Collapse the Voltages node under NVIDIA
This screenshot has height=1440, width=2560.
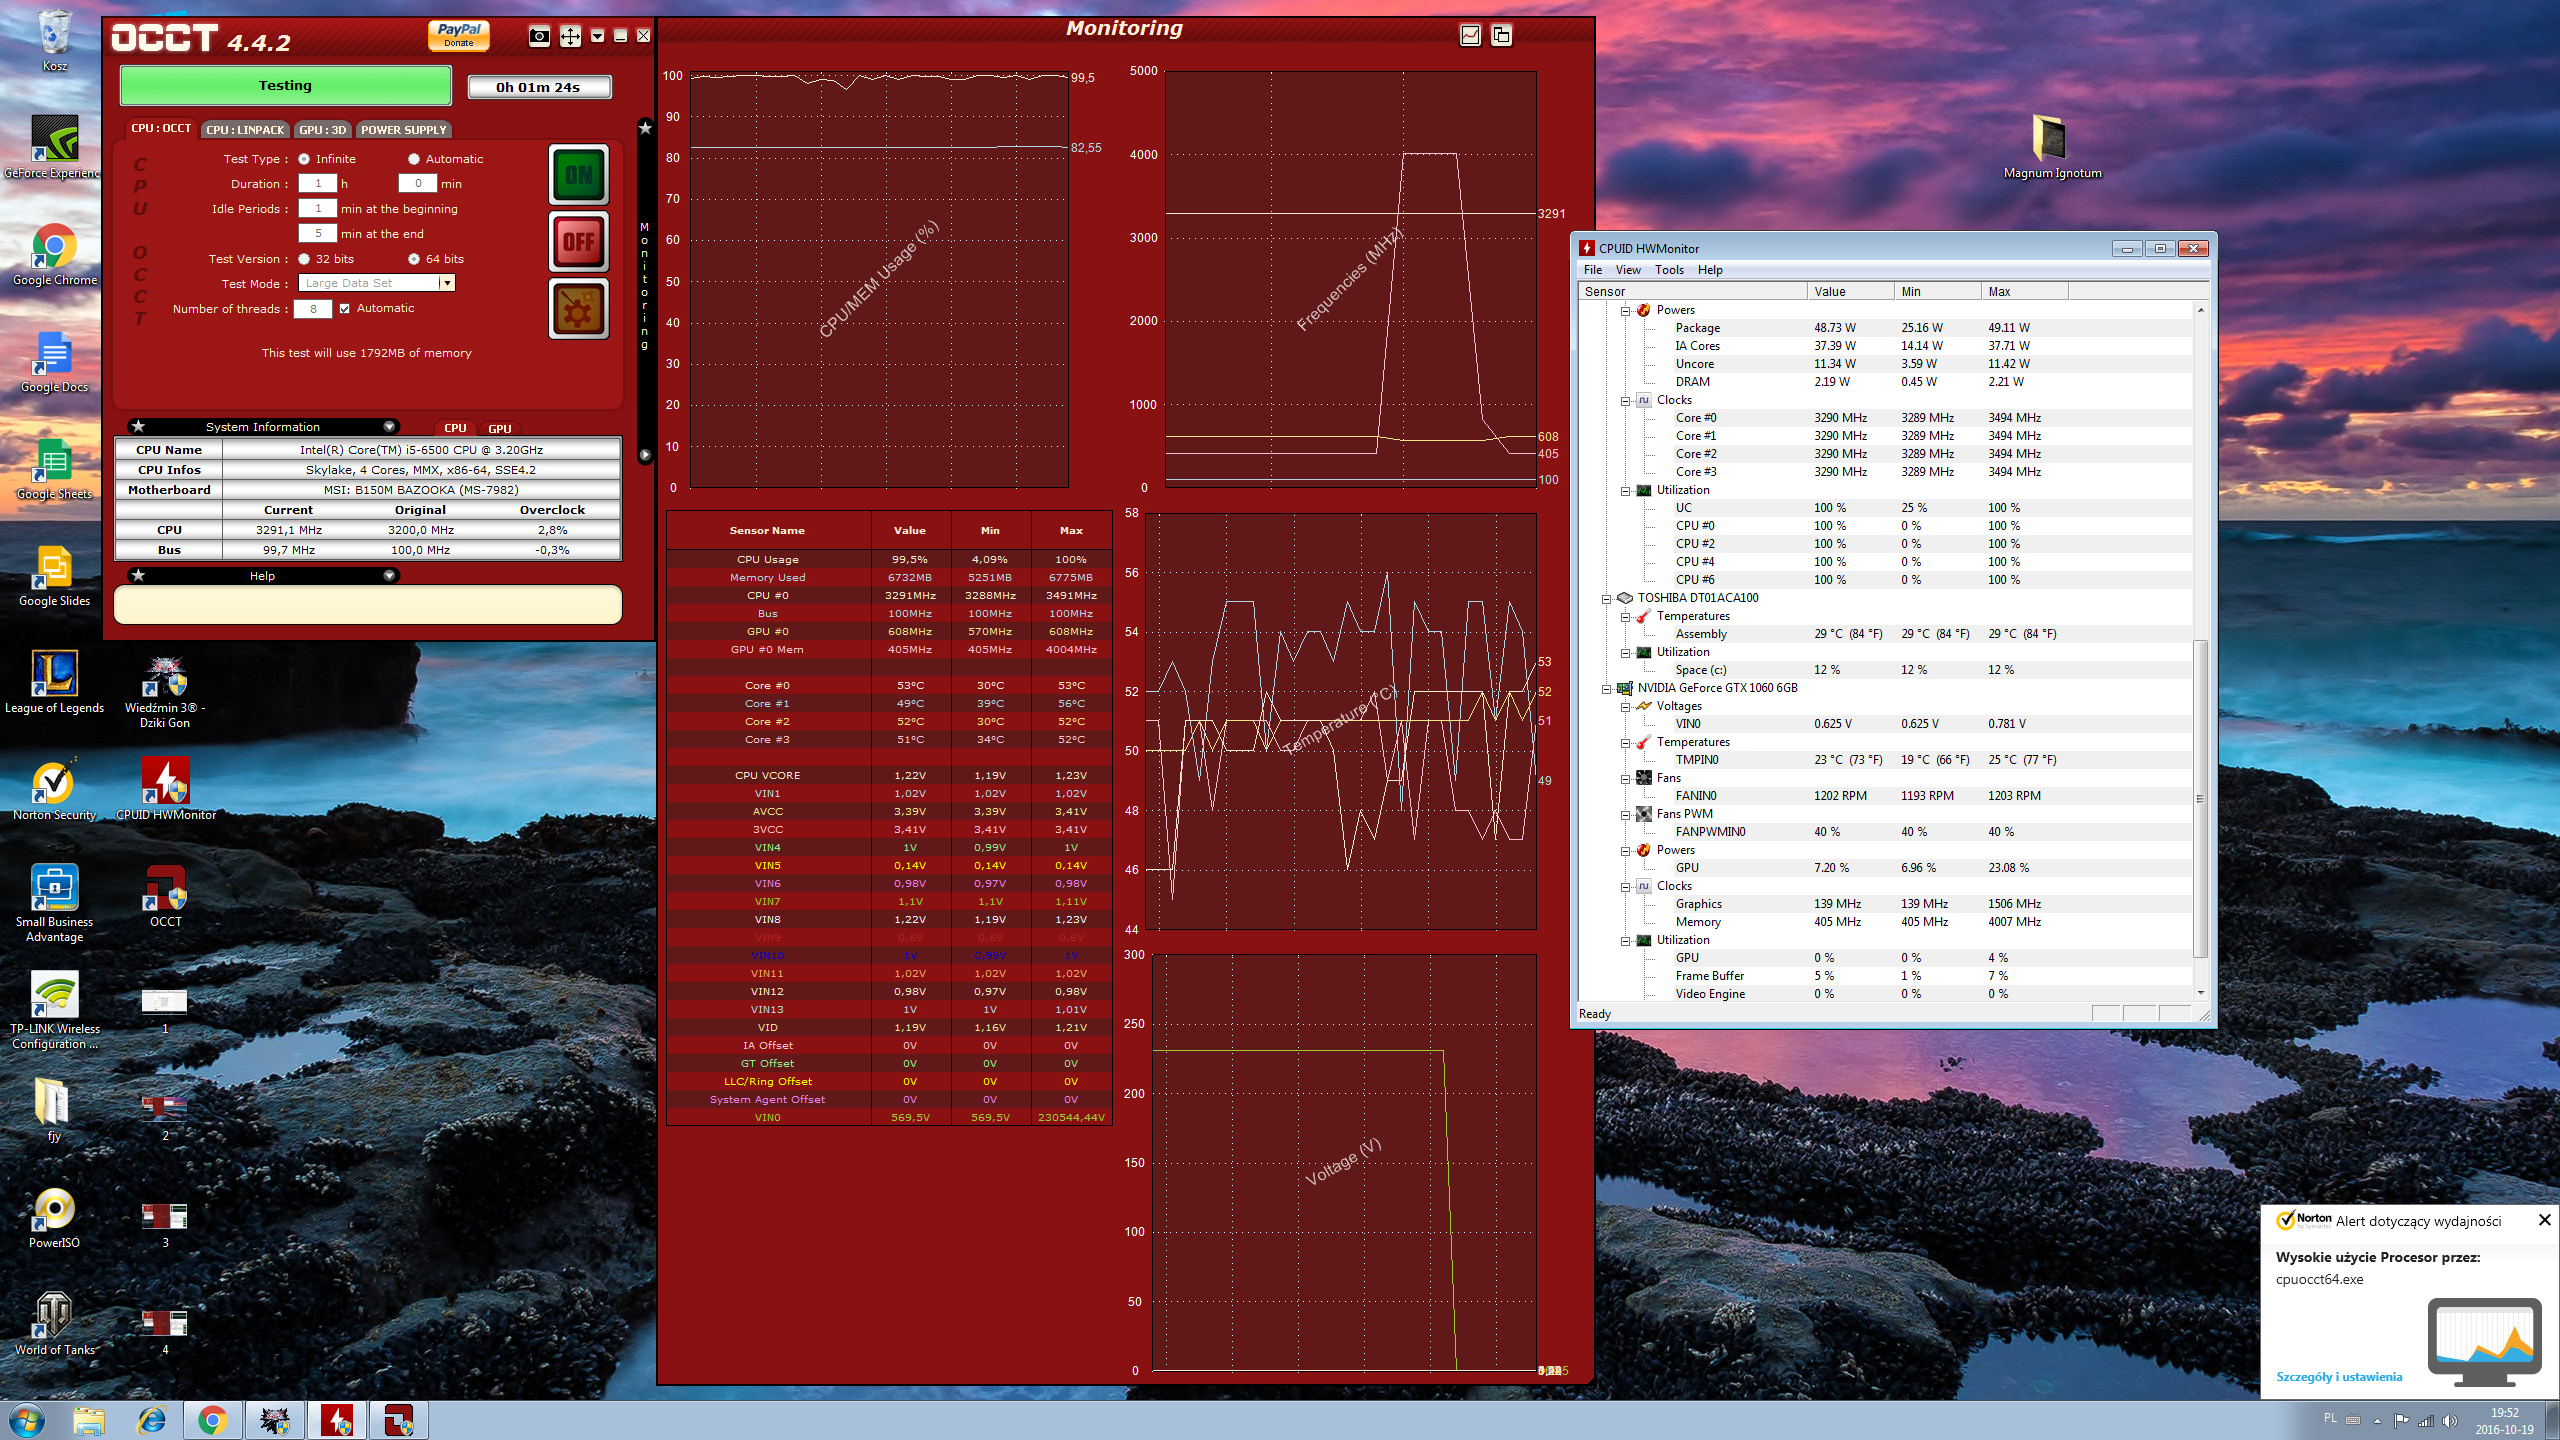[1625, 707]
